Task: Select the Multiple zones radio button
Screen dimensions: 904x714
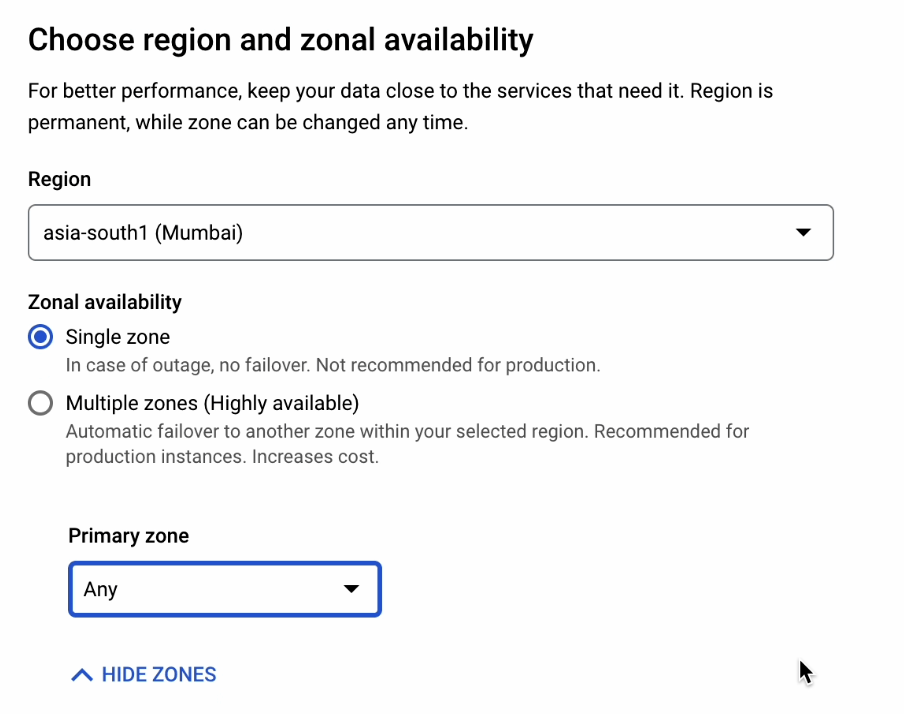Action: tap(40, 403)
